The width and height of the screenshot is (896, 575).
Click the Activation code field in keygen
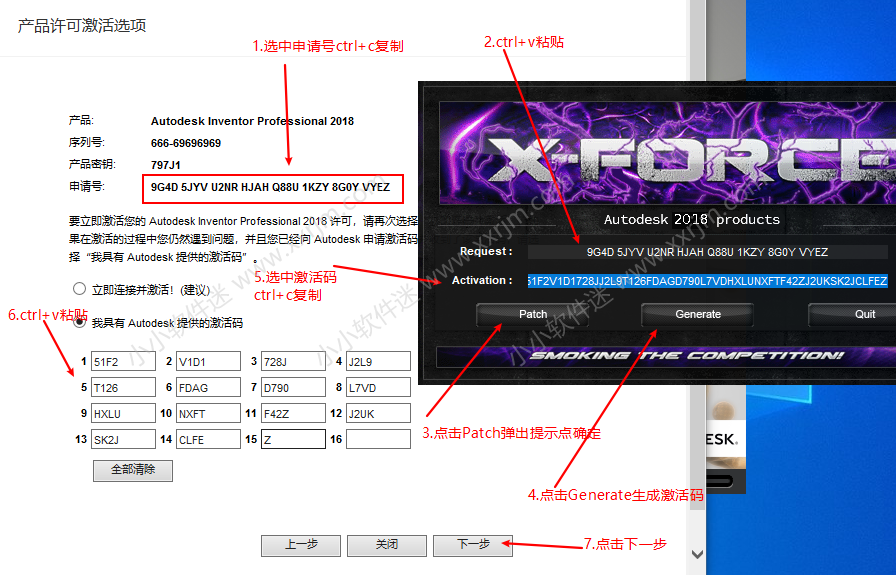point(706,281)
